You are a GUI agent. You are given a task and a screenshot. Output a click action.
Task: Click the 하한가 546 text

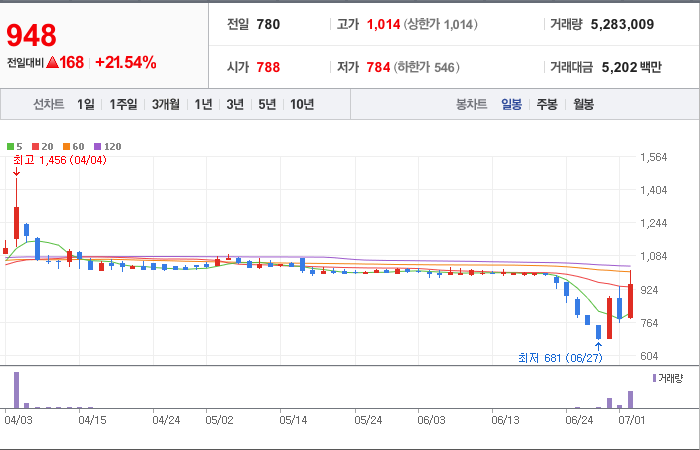(x=427, y=67)
